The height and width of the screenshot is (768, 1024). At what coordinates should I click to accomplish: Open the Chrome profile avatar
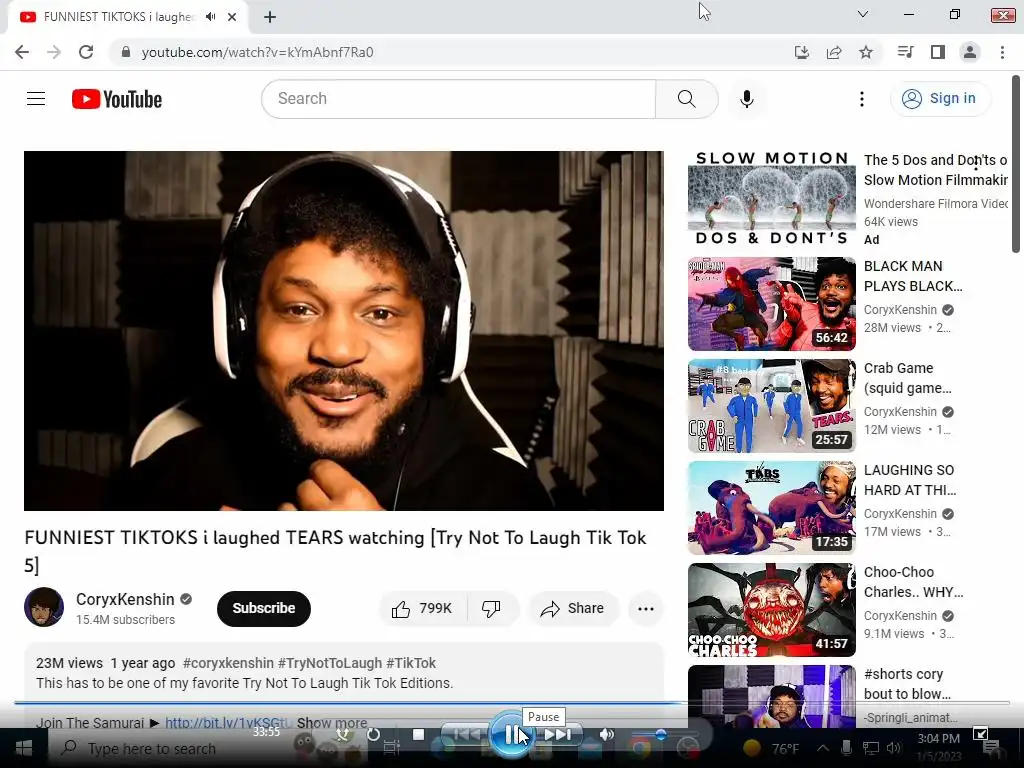point(970,52)
